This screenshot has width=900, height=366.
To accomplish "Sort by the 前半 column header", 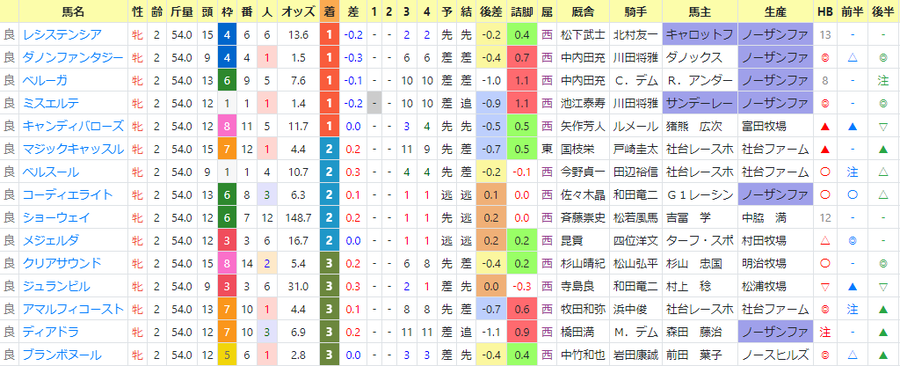I will click(x=852, y=11).
